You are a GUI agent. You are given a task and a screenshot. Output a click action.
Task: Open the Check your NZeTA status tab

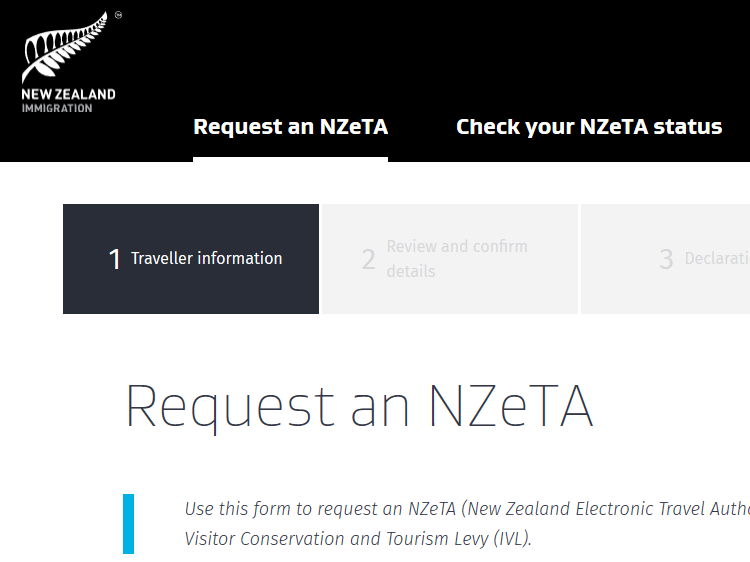click(589, 127)
